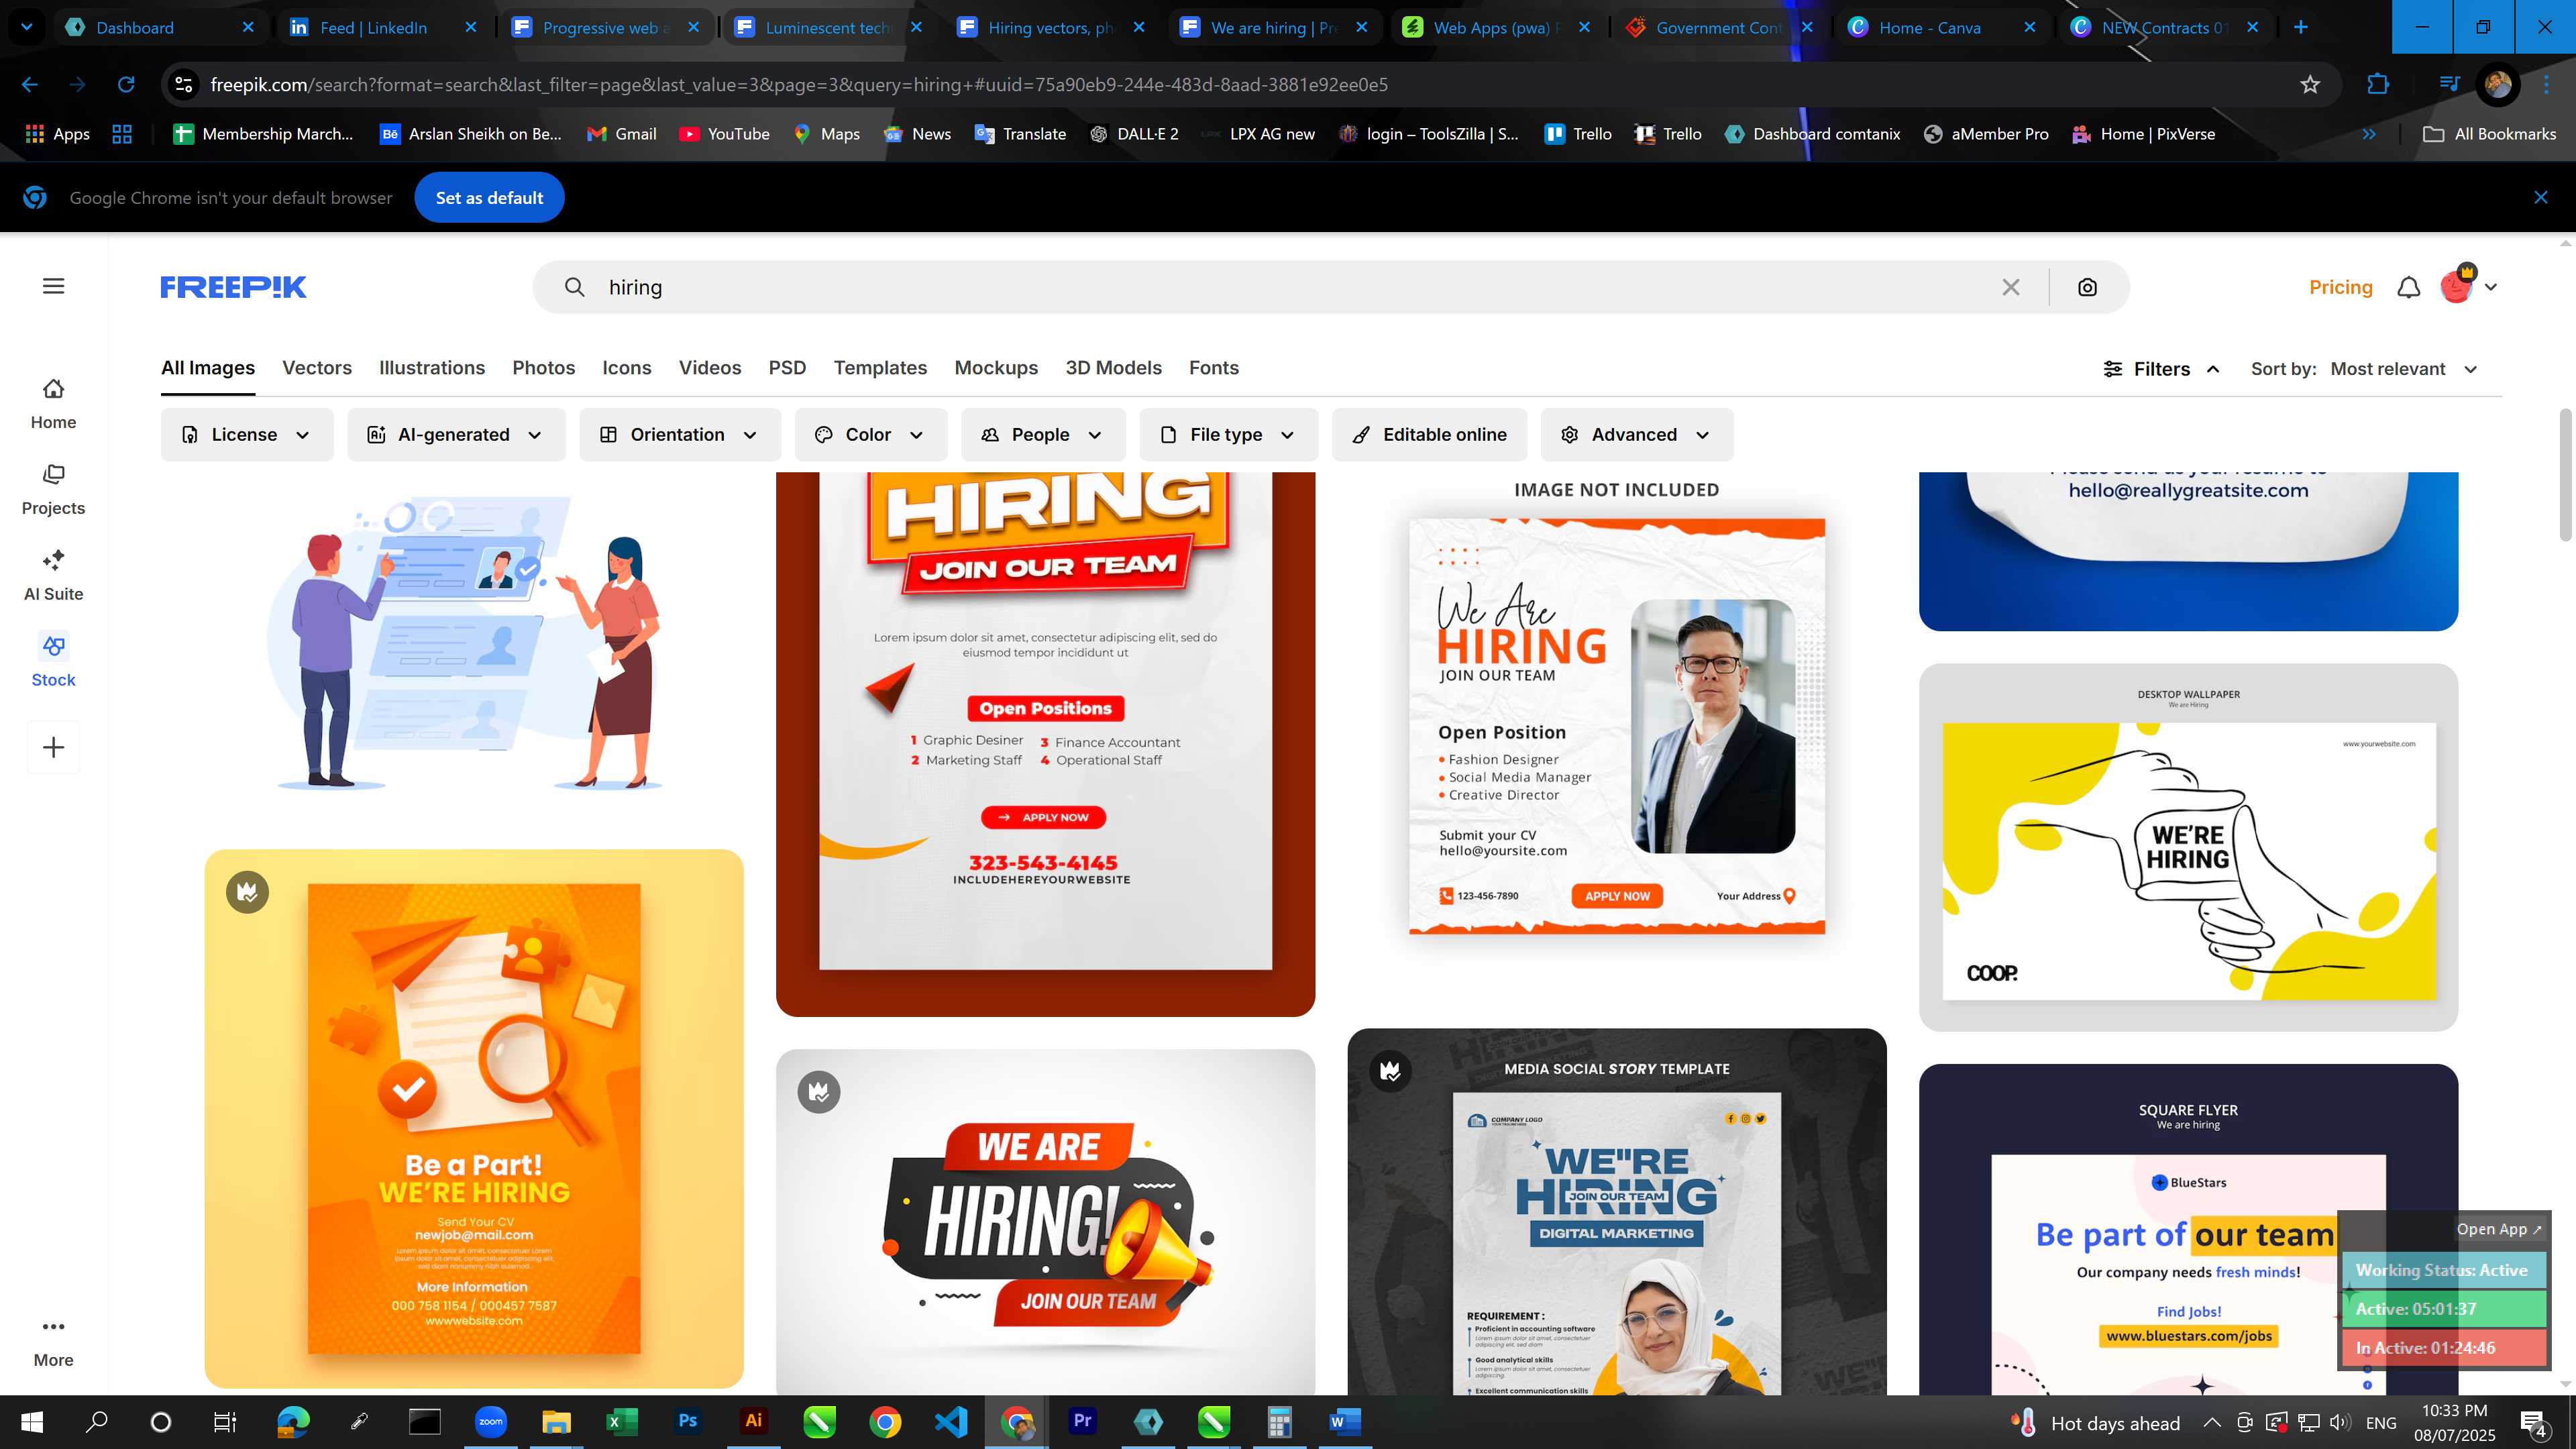The height and width of the screenshot is (1449, 2576).
Task: Open the DALL·E 2 bookmark
Action: click(1134, 134)
